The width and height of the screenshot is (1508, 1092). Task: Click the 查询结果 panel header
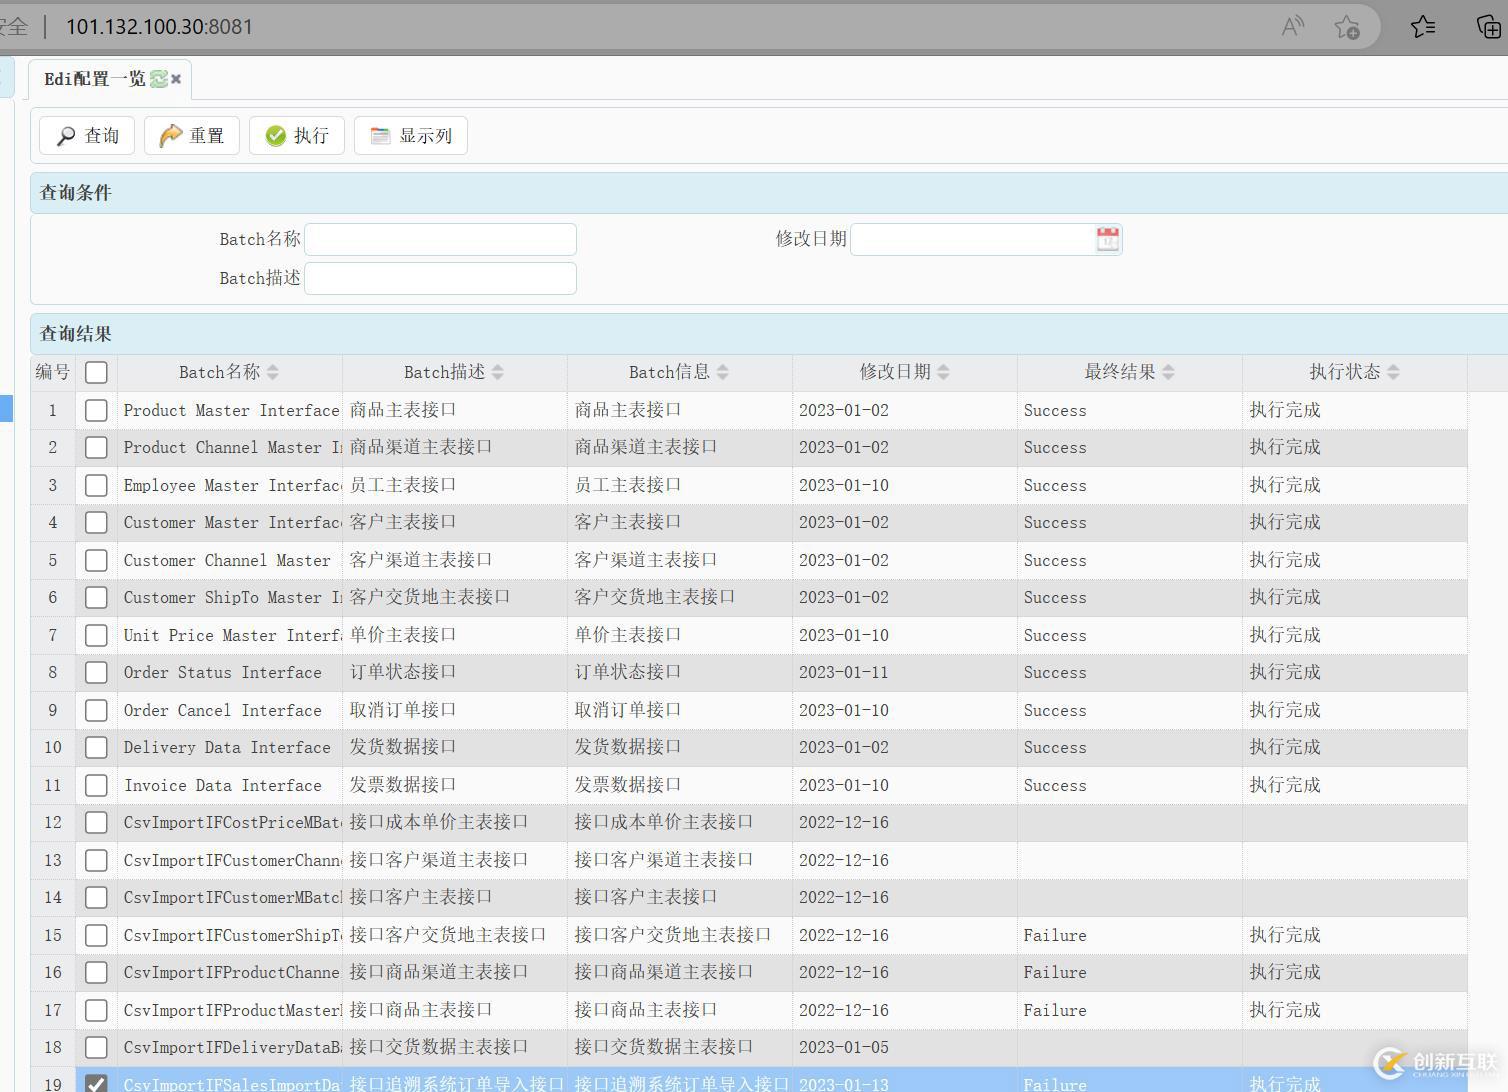point(769,334)
